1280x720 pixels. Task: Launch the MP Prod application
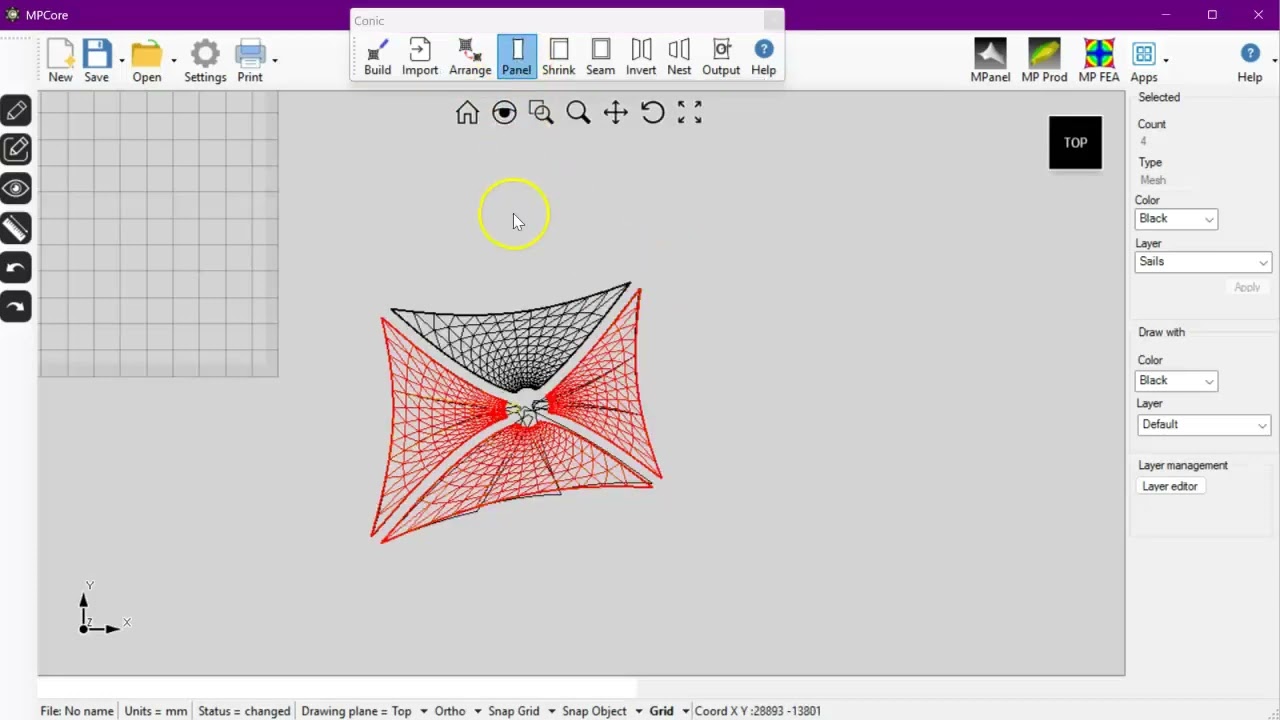point(1044,61)
